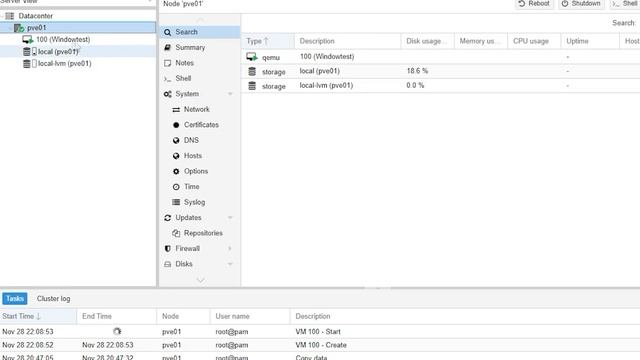Click the Repositories copy icon
The image size is (640, 360).
click(176, 233)
